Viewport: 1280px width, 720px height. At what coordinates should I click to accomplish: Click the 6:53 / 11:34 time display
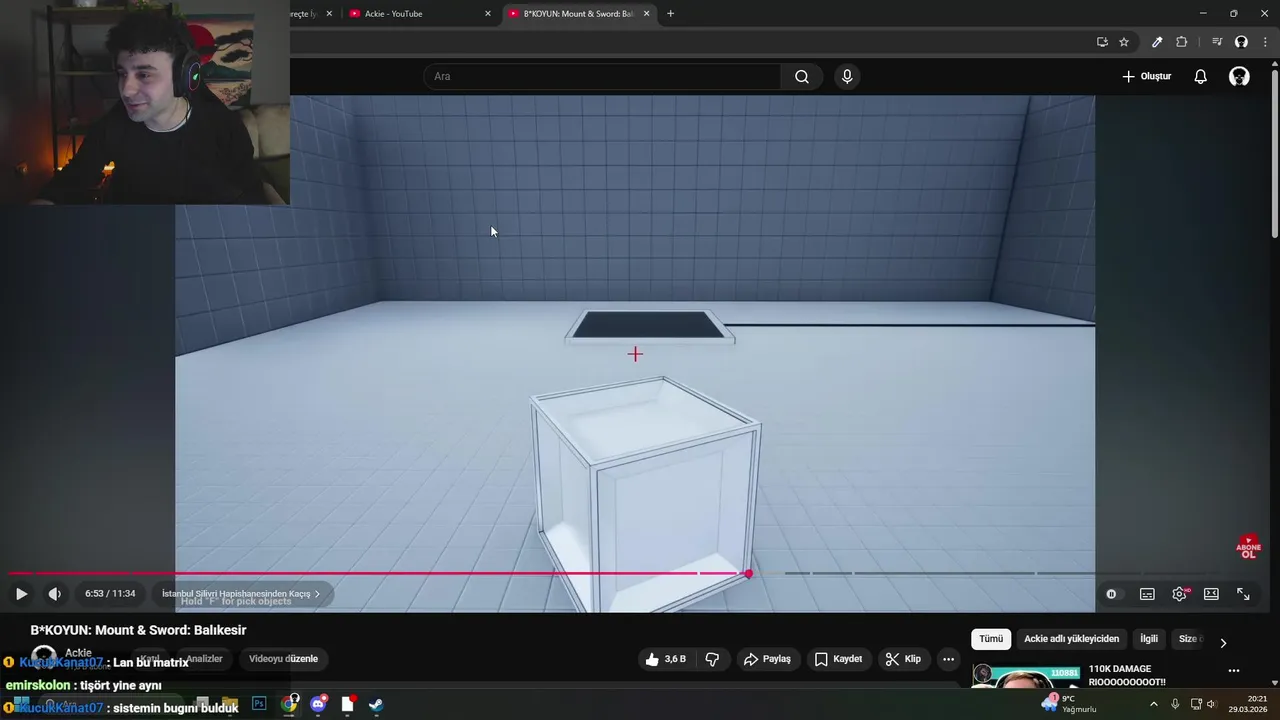point(110,594)
